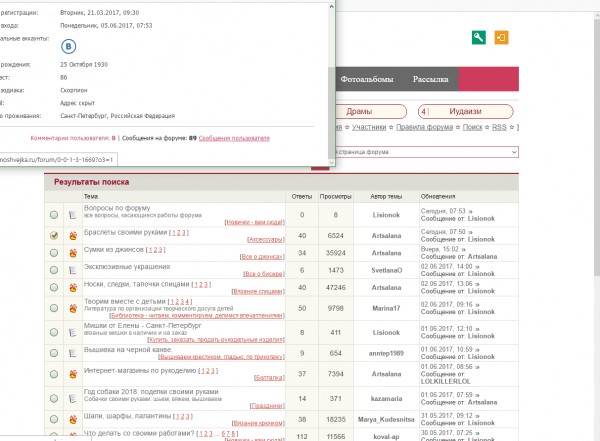
Task: Click the document icon for 'Вышивка на черной канве'
Action: coord(73,353)
